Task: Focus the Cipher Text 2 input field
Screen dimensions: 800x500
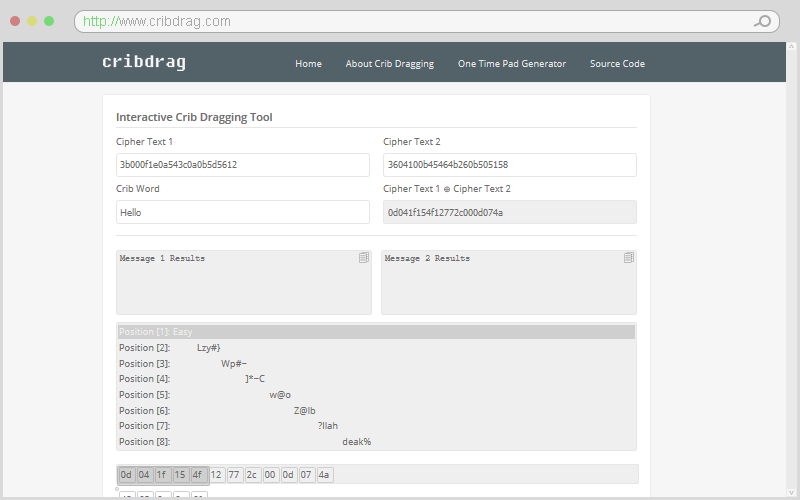Action: pyautogui.click(x=509, y=165)
